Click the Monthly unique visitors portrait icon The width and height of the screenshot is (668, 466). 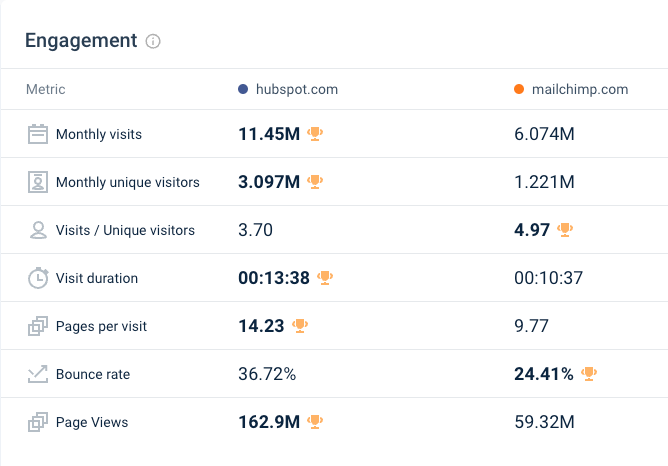coord(38,182)
